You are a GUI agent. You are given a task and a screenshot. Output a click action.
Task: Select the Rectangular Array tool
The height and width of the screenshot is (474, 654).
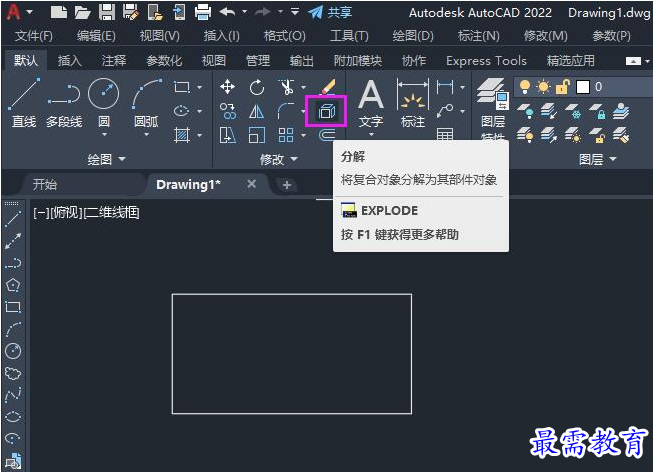tap(286, 135)
